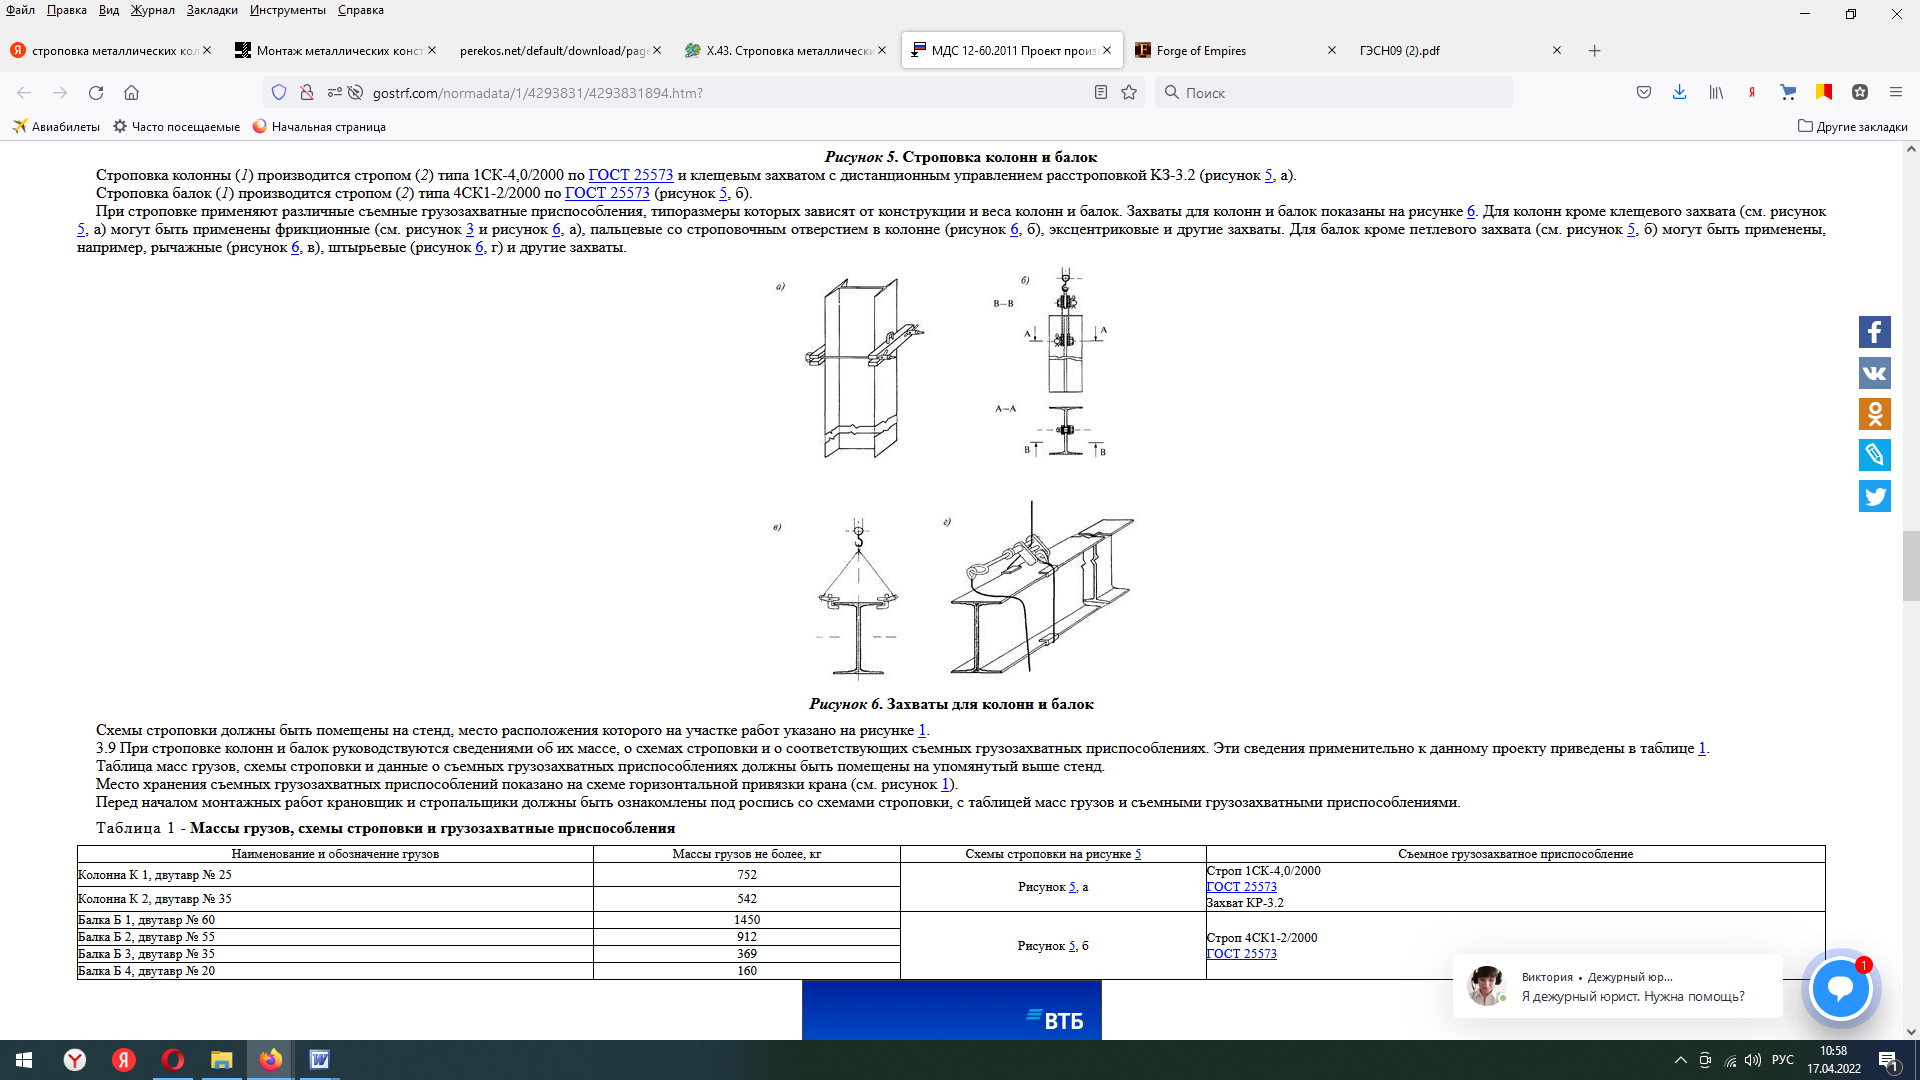The width and height of the screenshot is (1920, 1080).
Task: Close the ГЭСН09 (2).pdf tab
Action: pyautogui.click(x=1557, y=51)
